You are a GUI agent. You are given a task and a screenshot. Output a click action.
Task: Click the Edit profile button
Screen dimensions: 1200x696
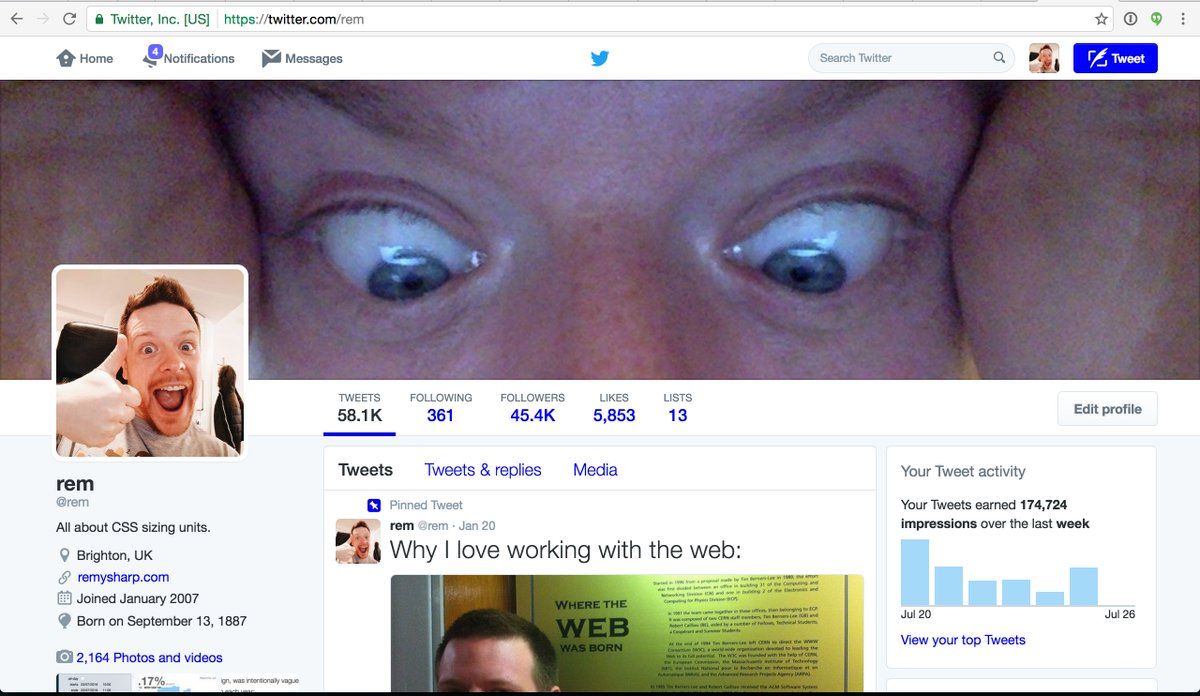(1107, 409)
